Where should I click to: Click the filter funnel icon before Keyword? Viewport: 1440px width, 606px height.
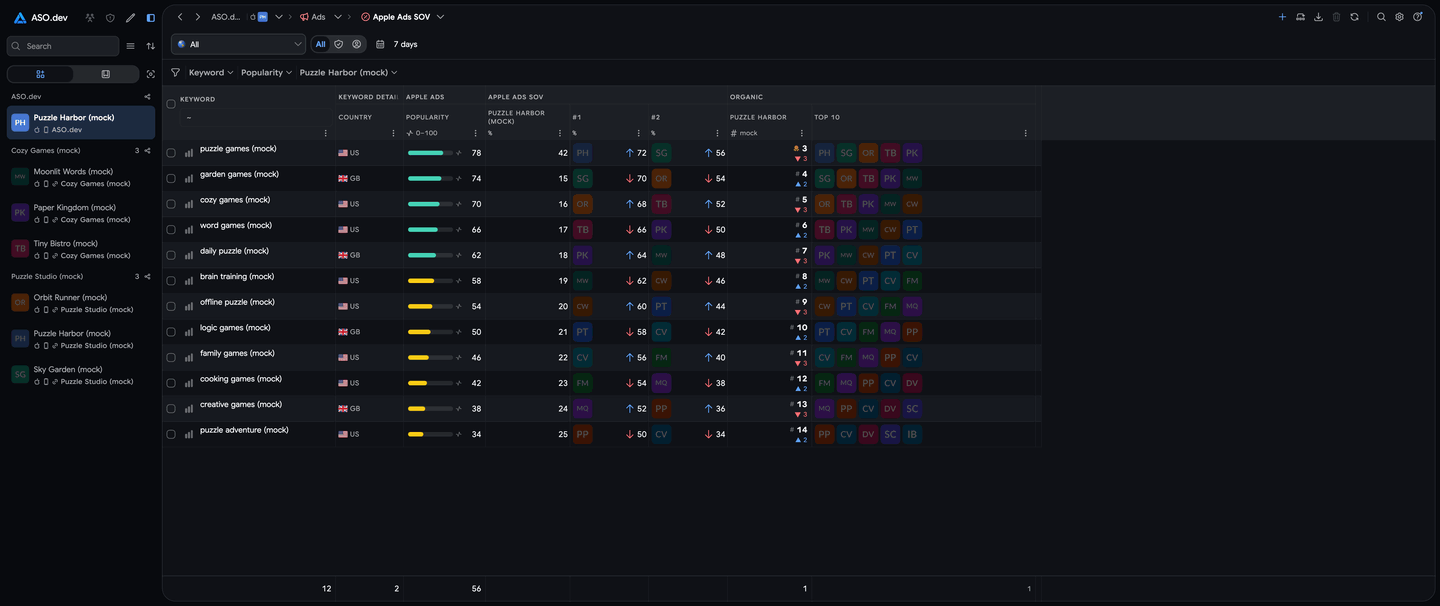coord(175,72)
